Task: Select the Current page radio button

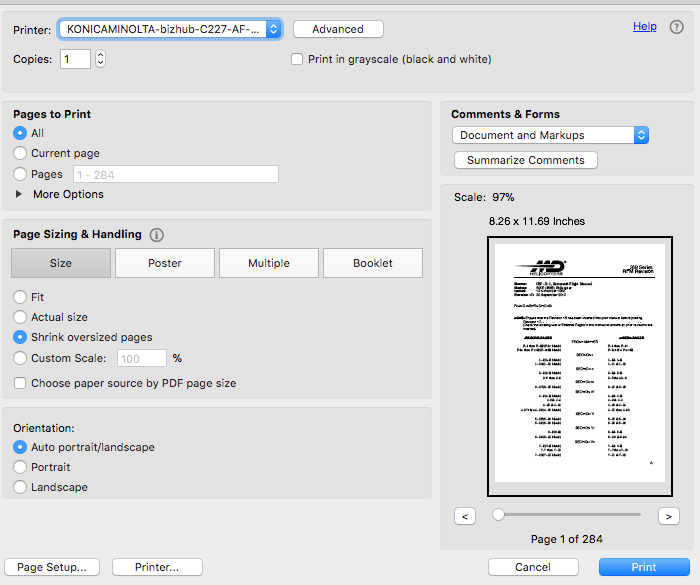Action: (20, 153)
